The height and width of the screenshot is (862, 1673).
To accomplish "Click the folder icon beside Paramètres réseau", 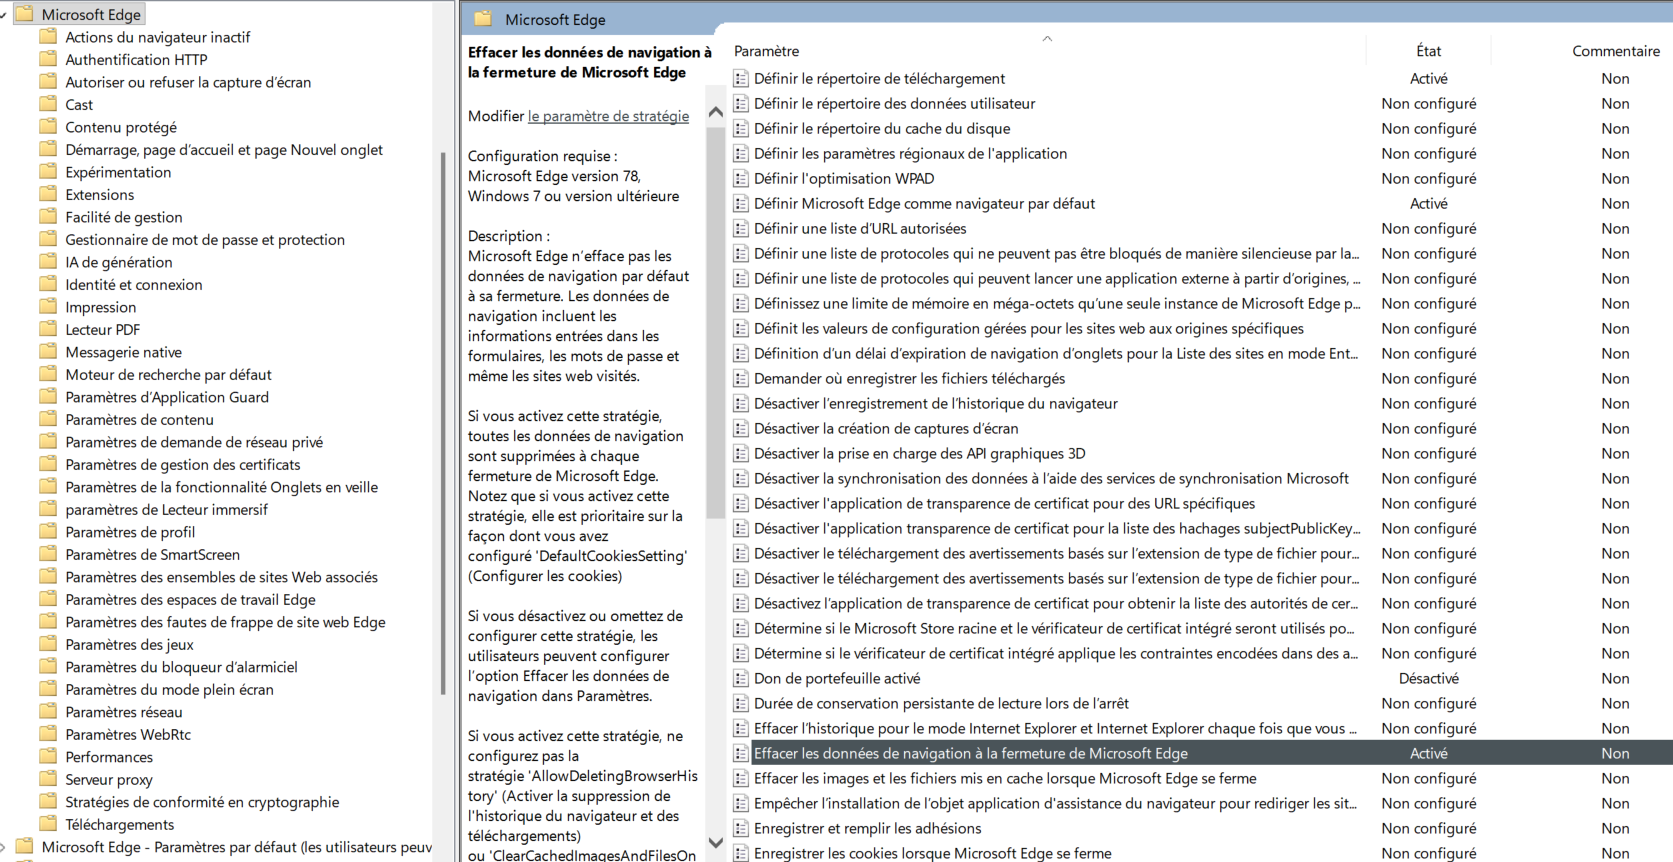I will pos(48,712).
